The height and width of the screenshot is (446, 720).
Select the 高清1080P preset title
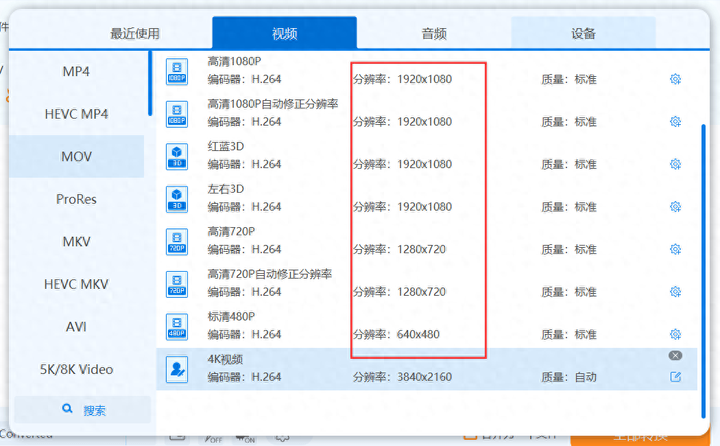click(234, 61)
